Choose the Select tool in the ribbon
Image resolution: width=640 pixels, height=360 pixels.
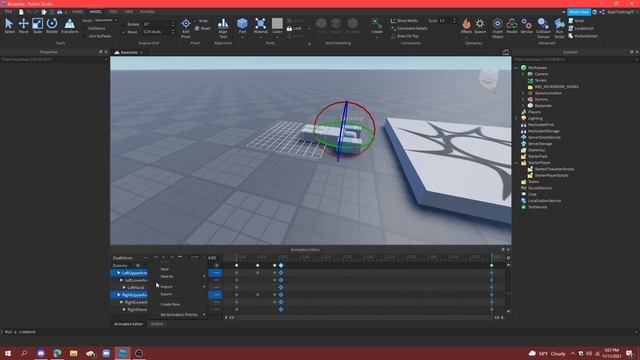click(9, 26)
